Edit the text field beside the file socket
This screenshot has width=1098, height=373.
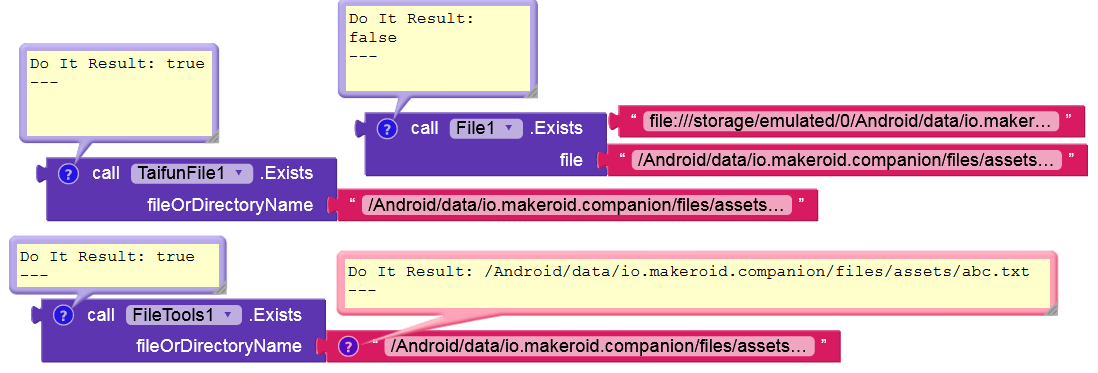coord(846,160)
